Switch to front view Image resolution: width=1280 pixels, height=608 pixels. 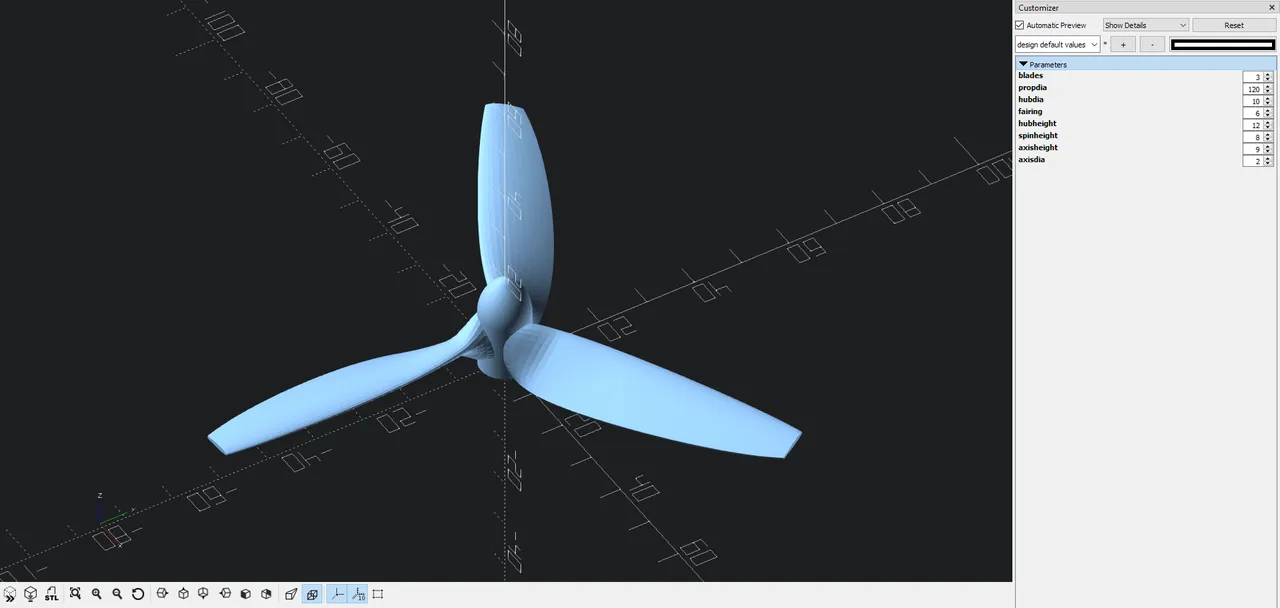click(x=245, y=593)
